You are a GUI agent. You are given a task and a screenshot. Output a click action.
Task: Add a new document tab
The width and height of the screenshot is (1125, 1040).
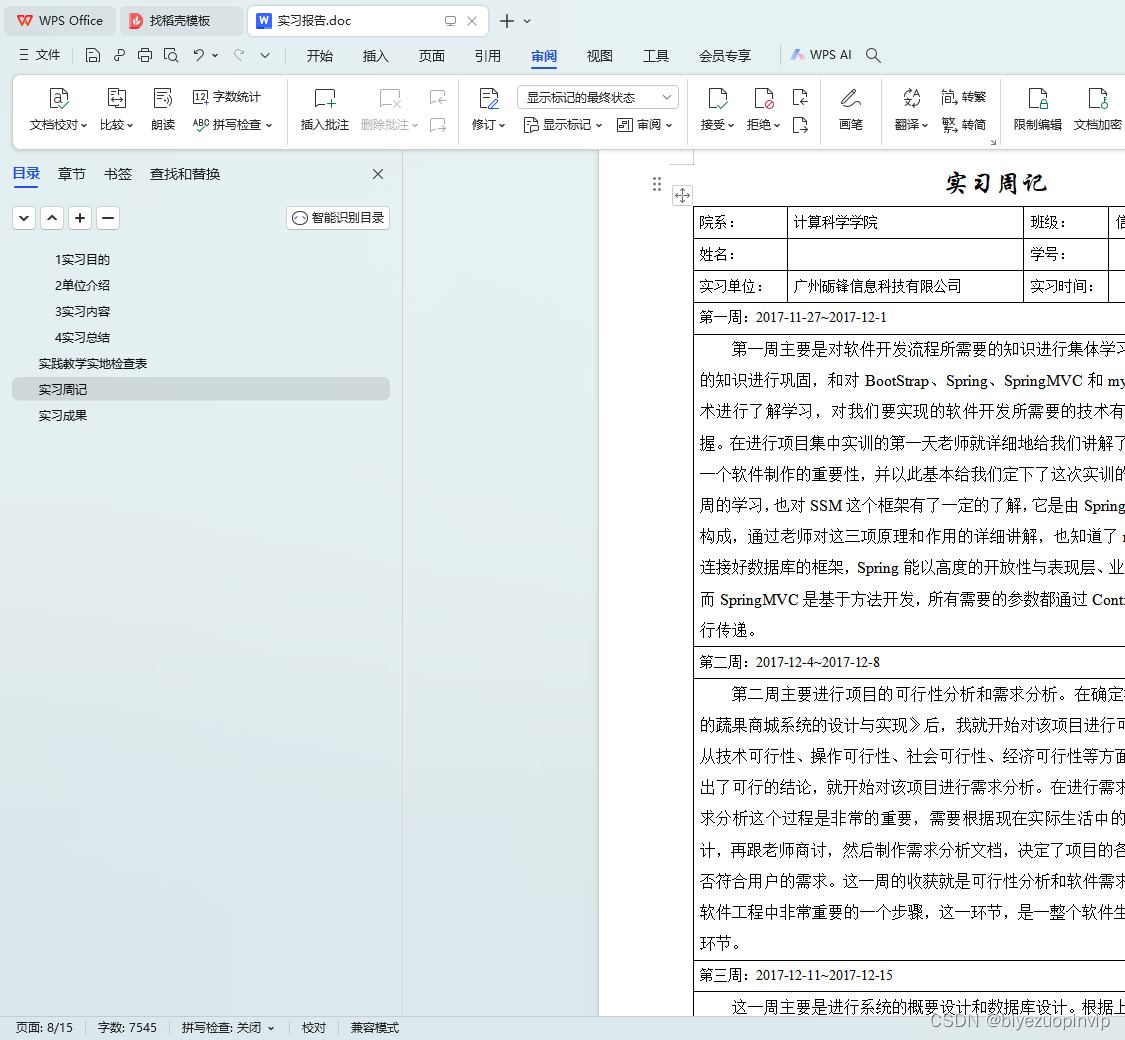[507, 21]
